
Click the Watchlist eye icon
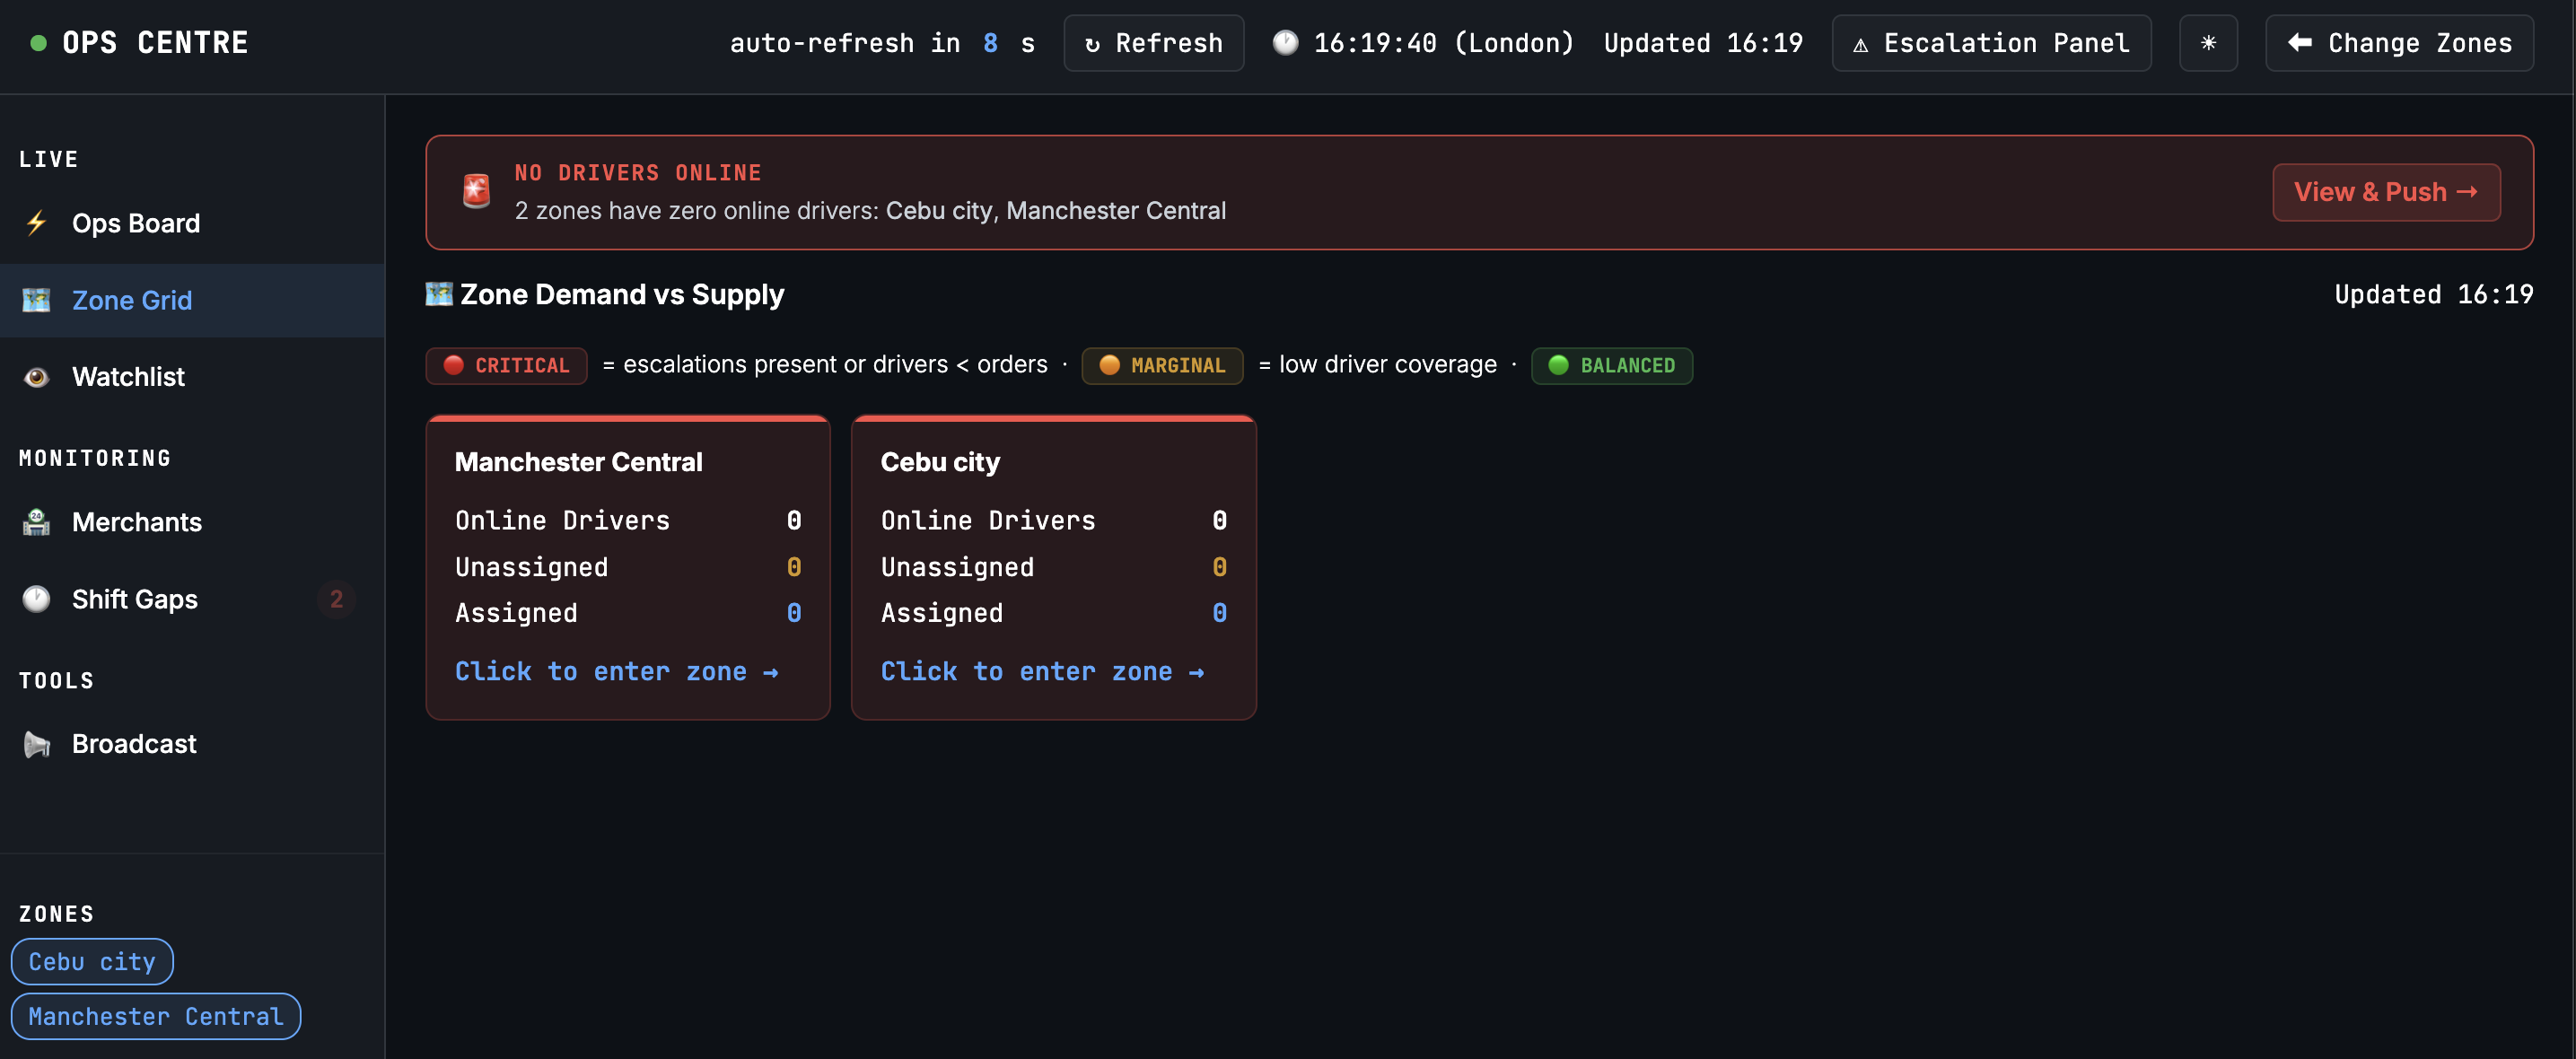click(37, 377)
